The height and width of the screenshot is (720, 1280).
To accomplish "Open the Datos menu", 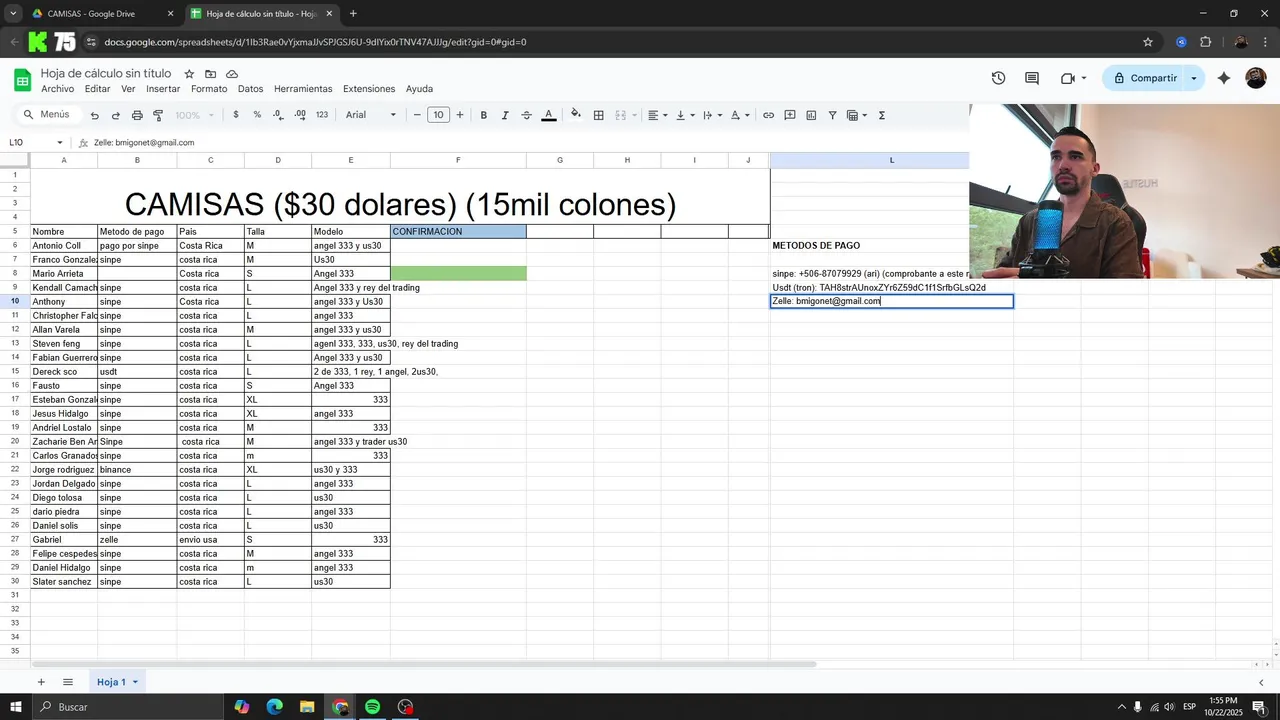I will coord(250,89).
